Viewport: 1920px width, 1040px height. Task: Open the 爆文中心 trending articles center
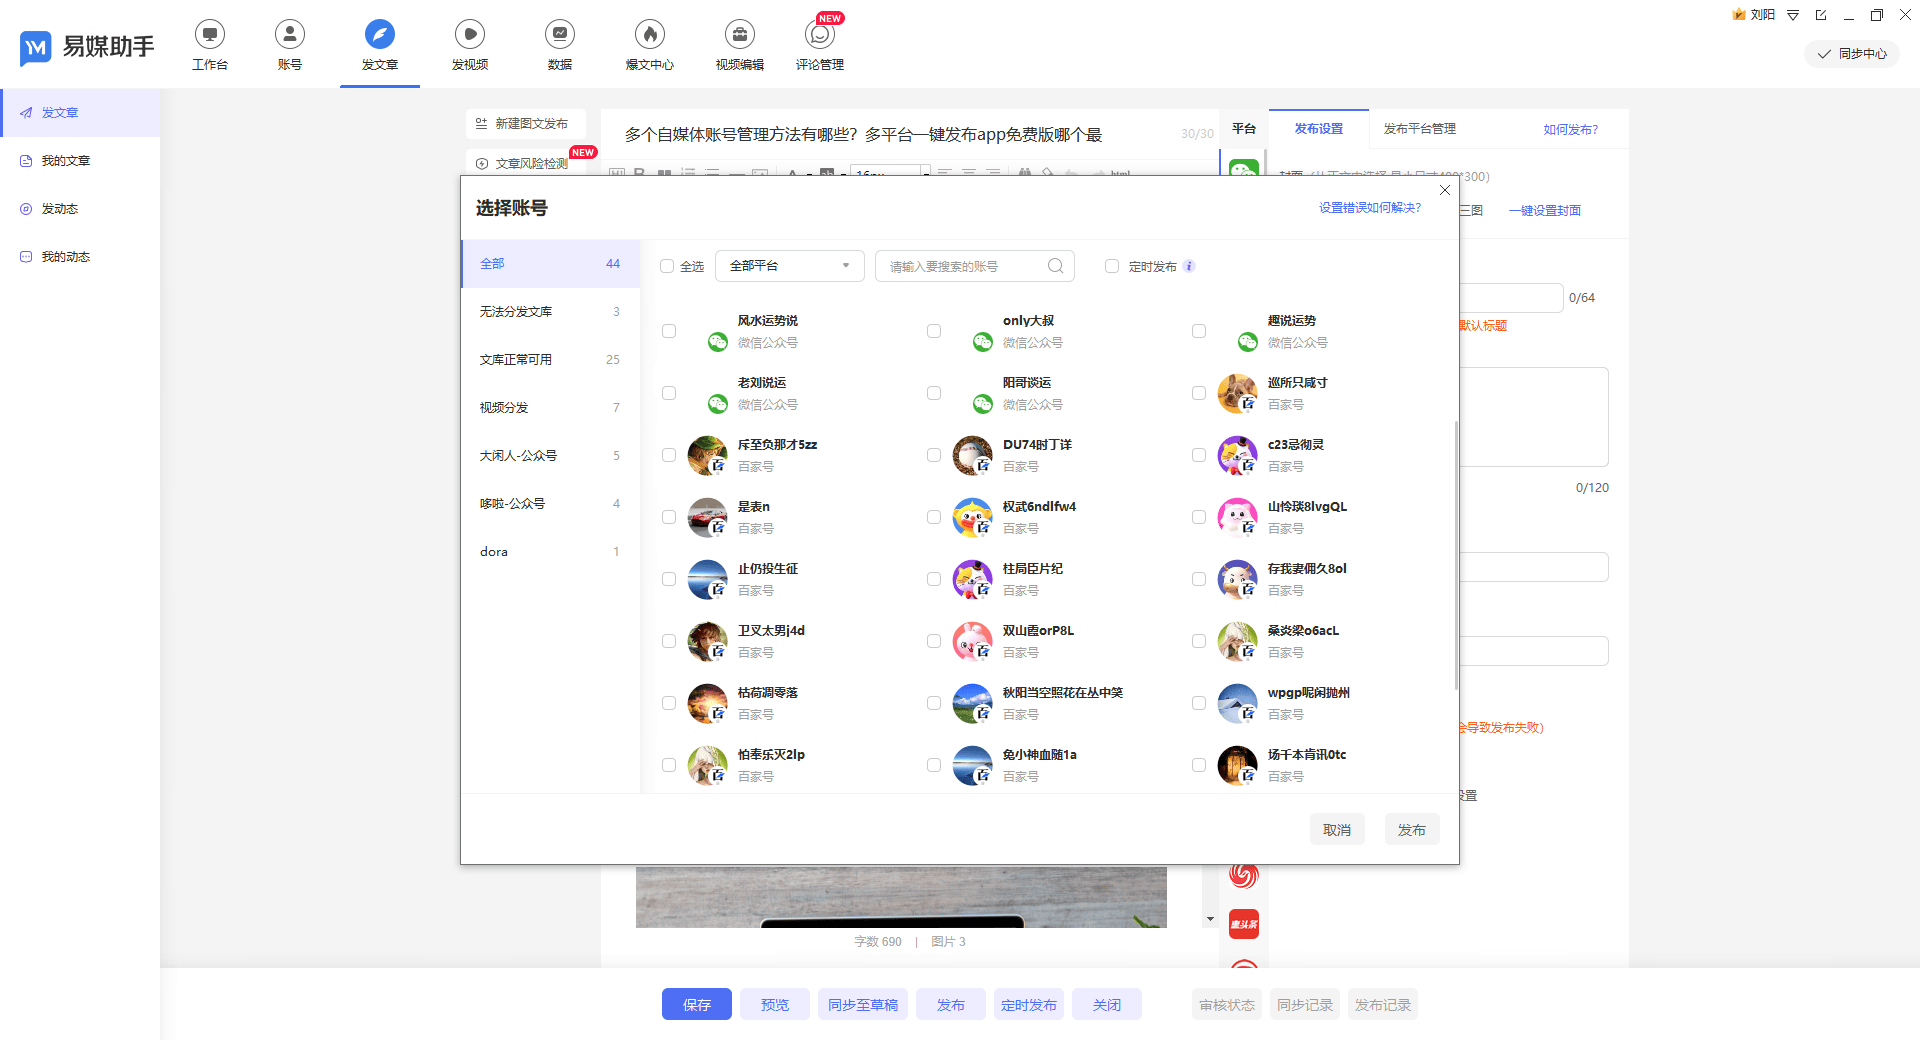pos(649,44)
